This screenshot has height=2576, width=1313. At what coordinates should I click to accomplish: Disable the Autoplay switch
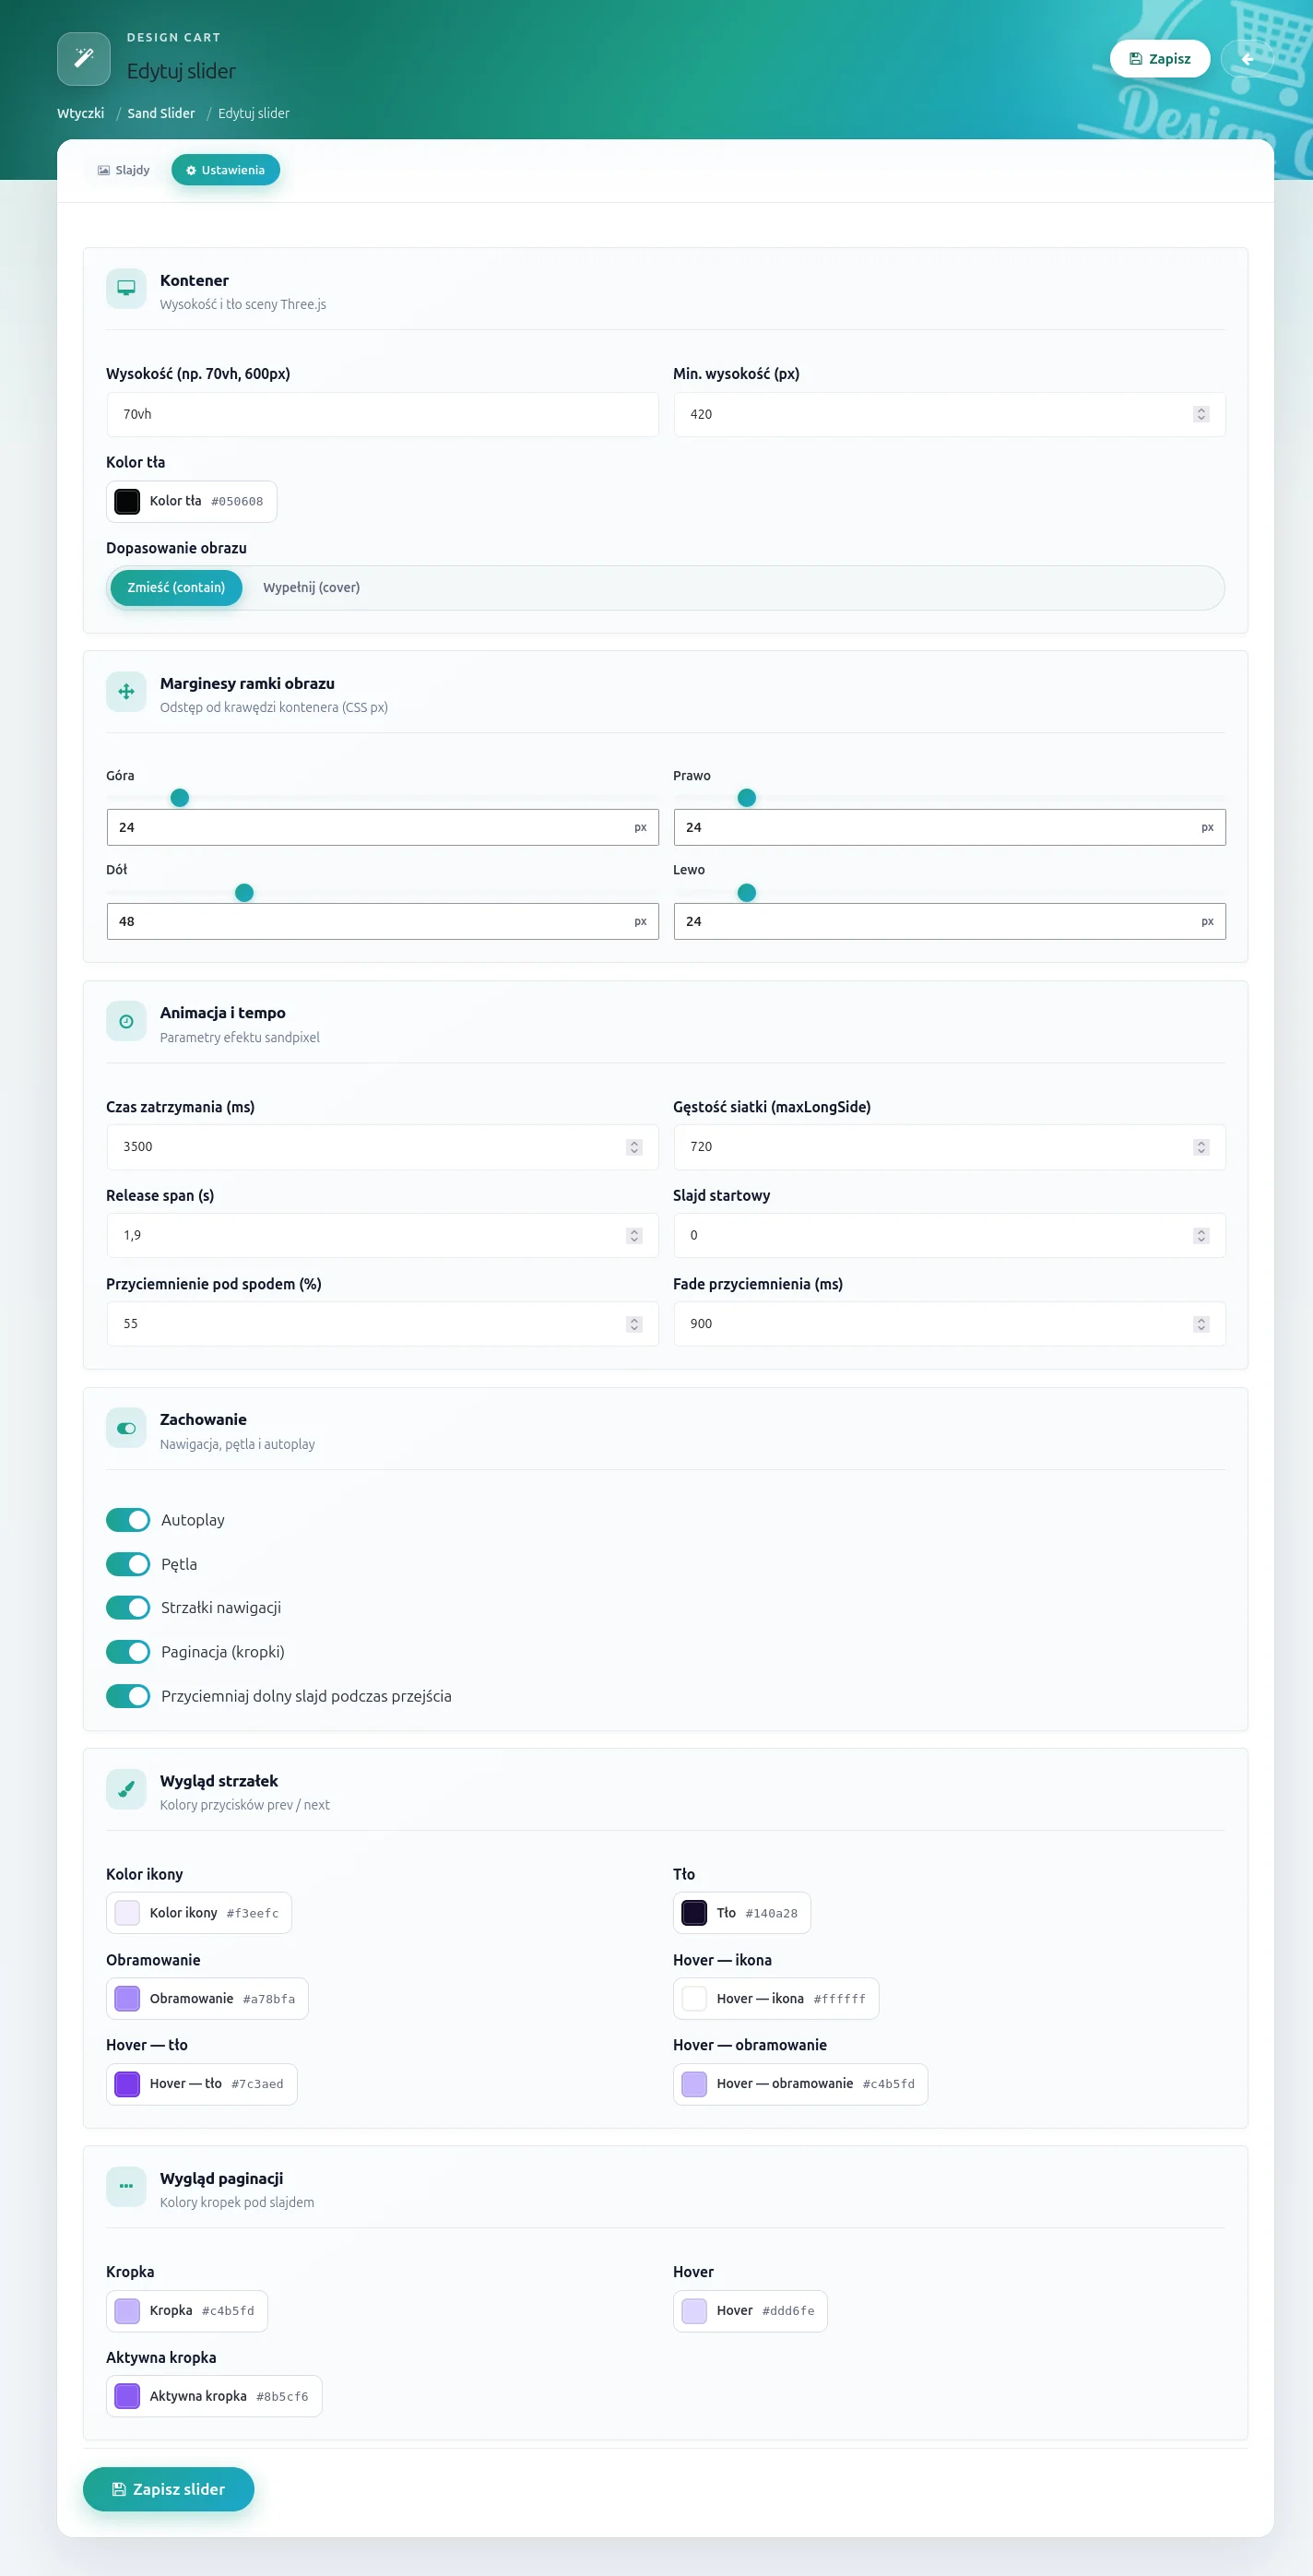pyautogui.click(x=128, y=1520)
